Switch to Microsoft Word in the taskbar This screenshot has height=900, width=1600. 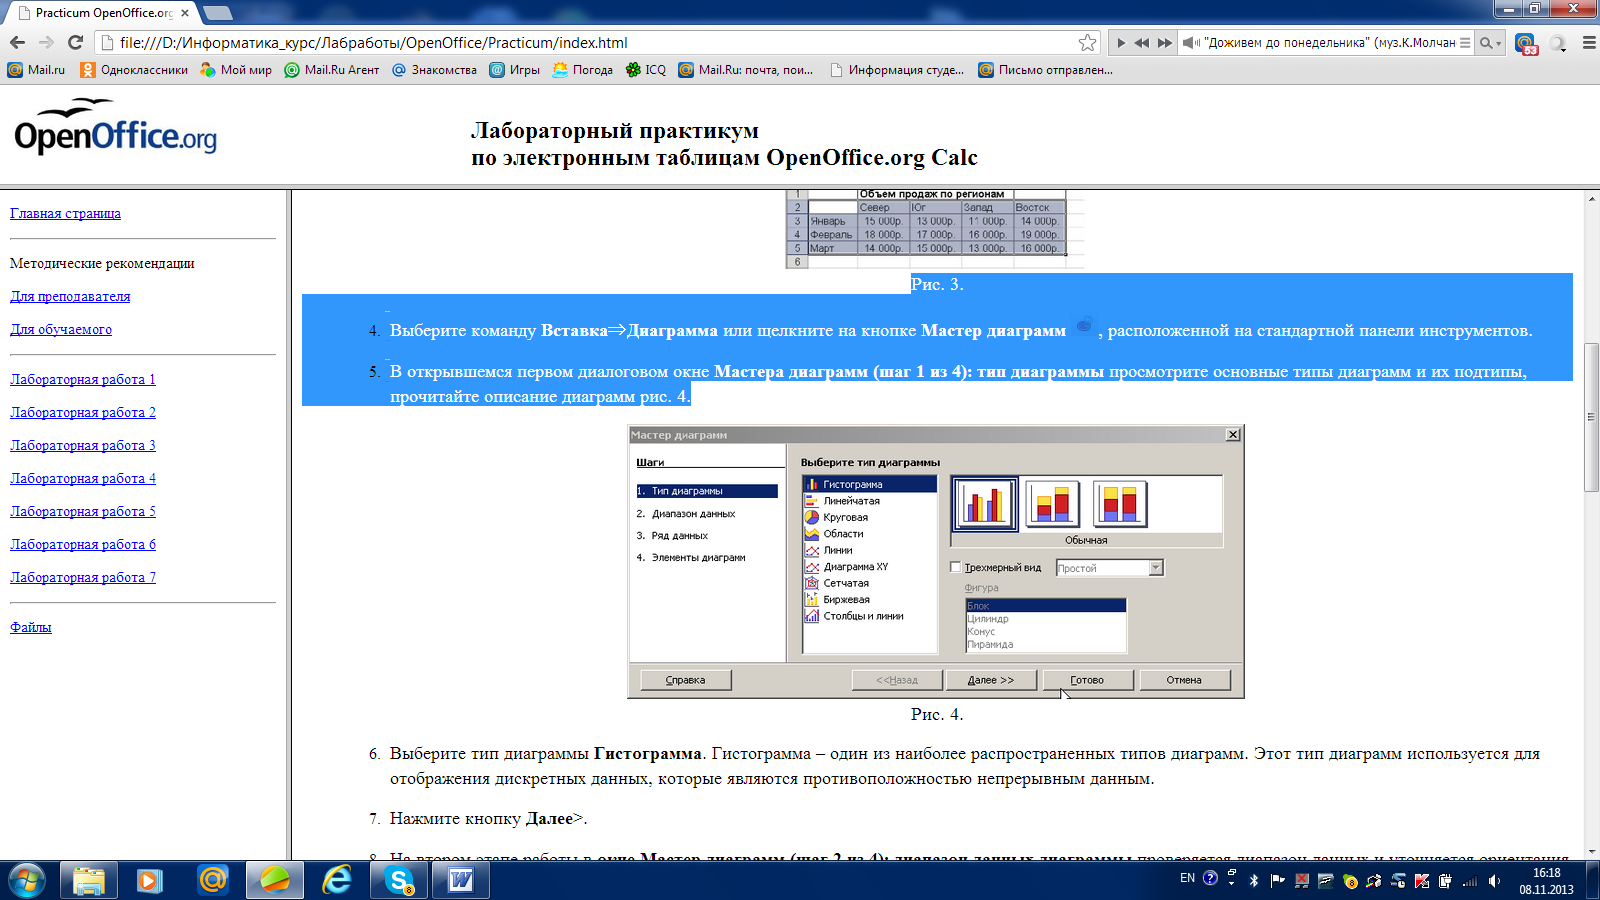pos(461,880)
